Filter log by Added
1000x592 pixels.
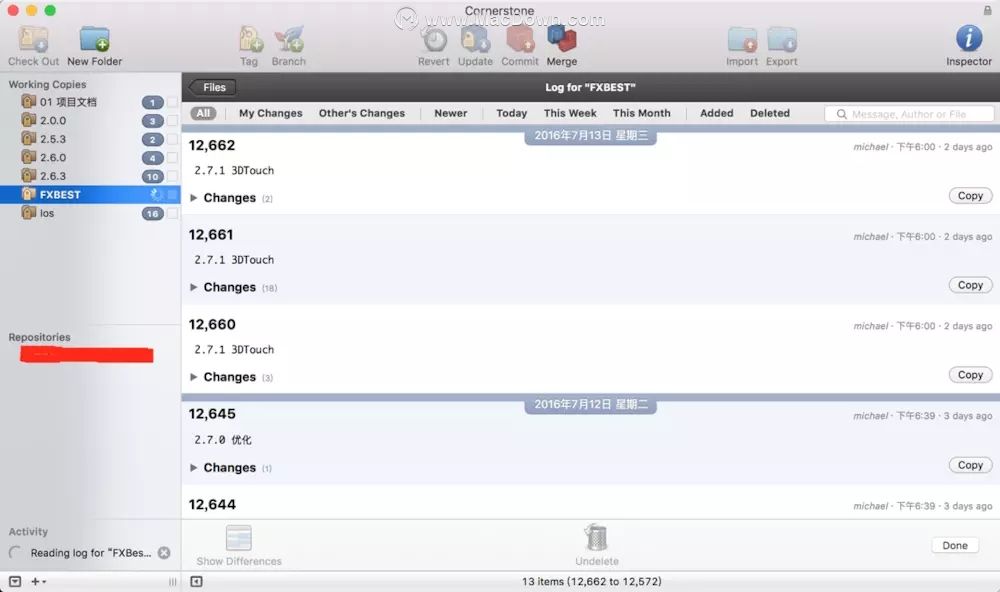tap(716, 113)
